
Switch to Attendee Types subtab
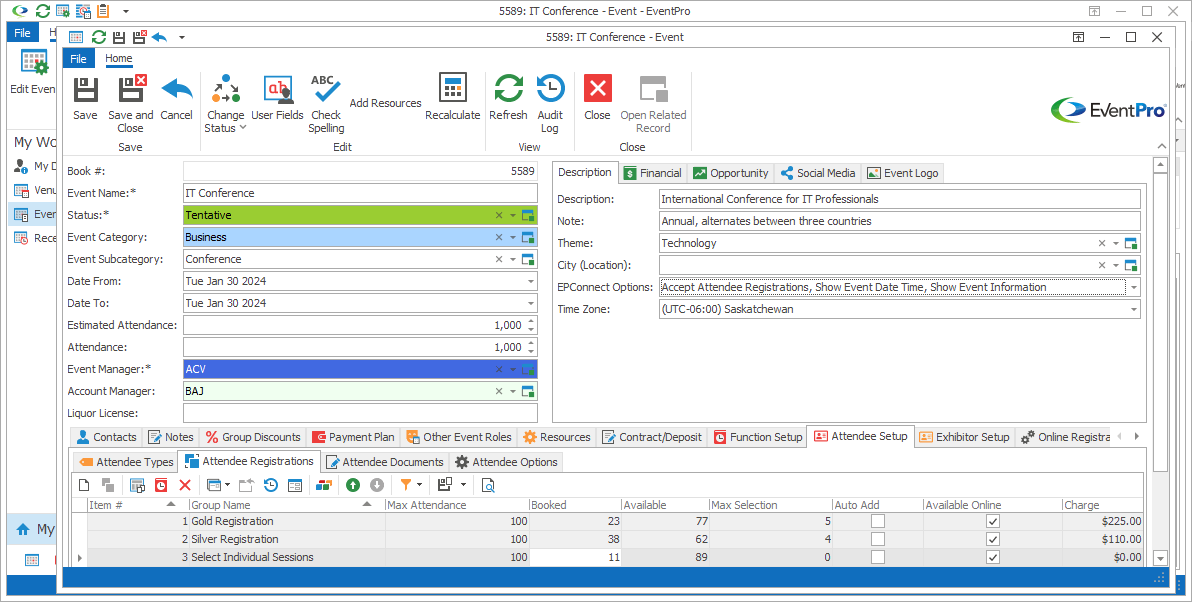pos(125,461)
